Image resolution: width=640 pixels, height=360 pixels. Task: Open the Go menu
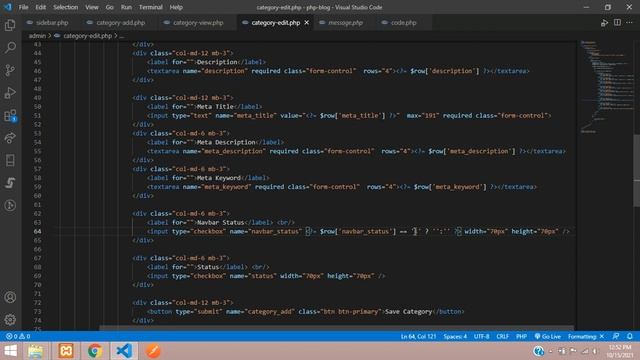[109, 7]
